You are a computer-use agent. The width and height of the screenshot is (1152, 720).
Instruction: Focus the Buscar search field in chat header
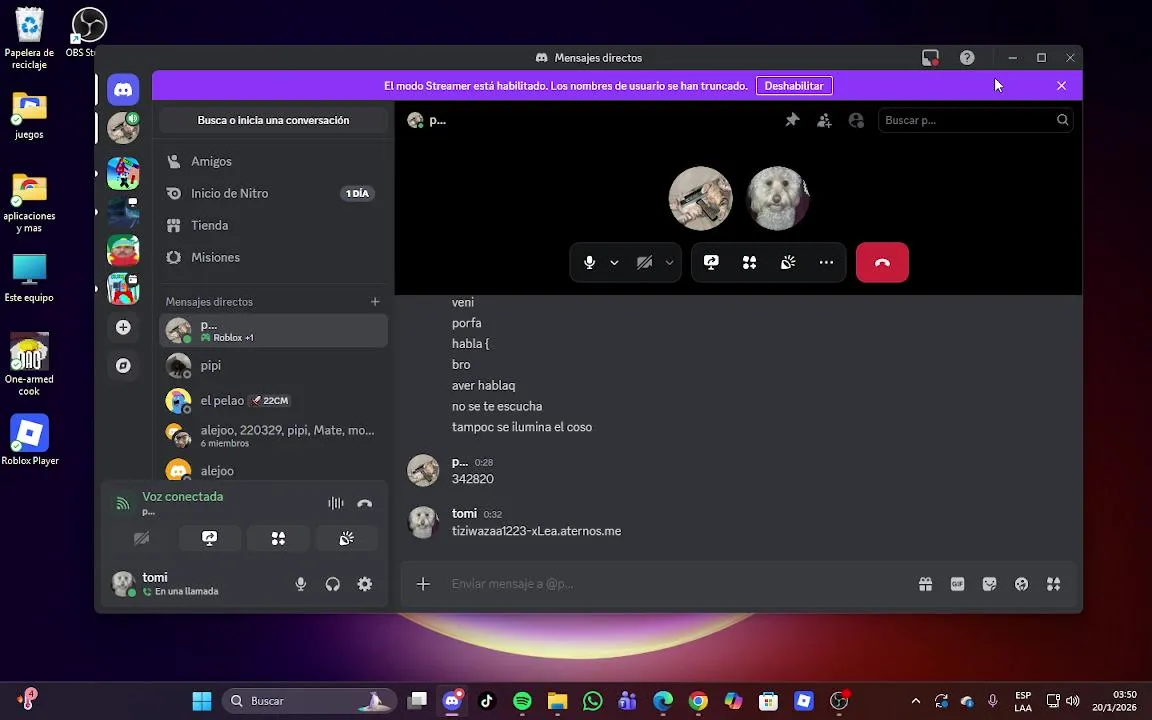(976, 120)
